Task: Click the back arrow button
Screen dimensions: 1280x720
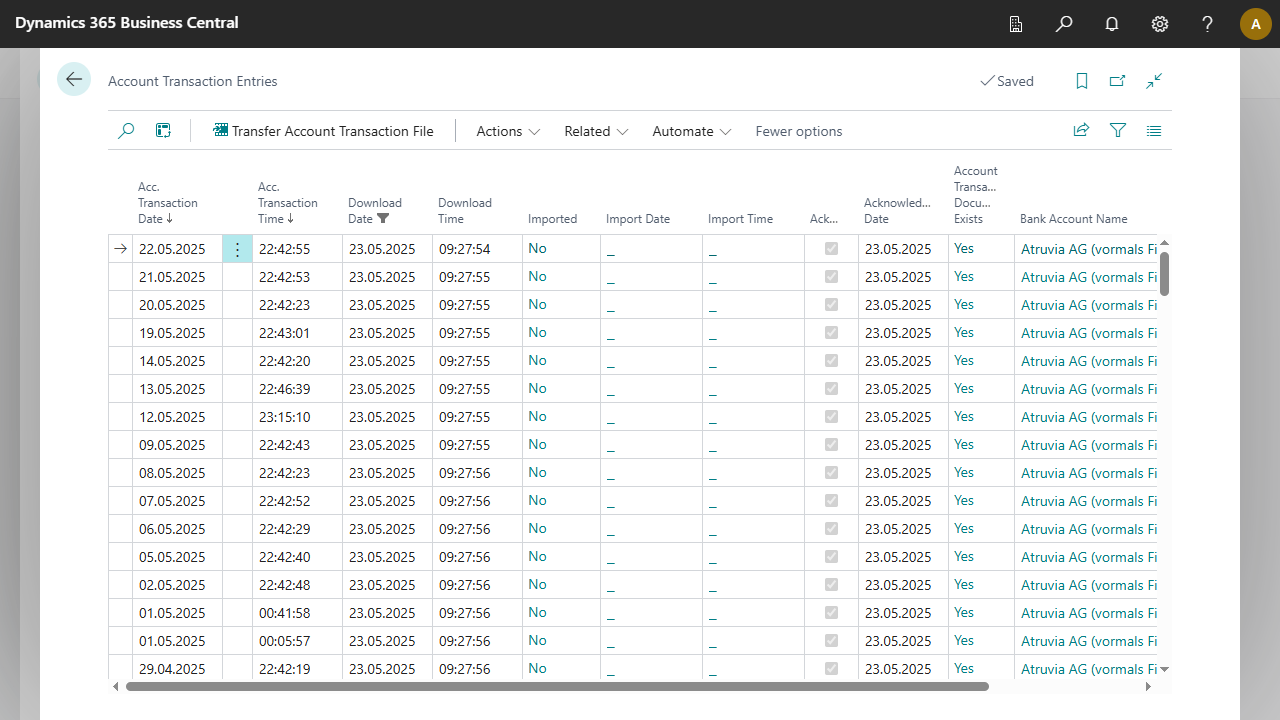Action: coord(74,79)
